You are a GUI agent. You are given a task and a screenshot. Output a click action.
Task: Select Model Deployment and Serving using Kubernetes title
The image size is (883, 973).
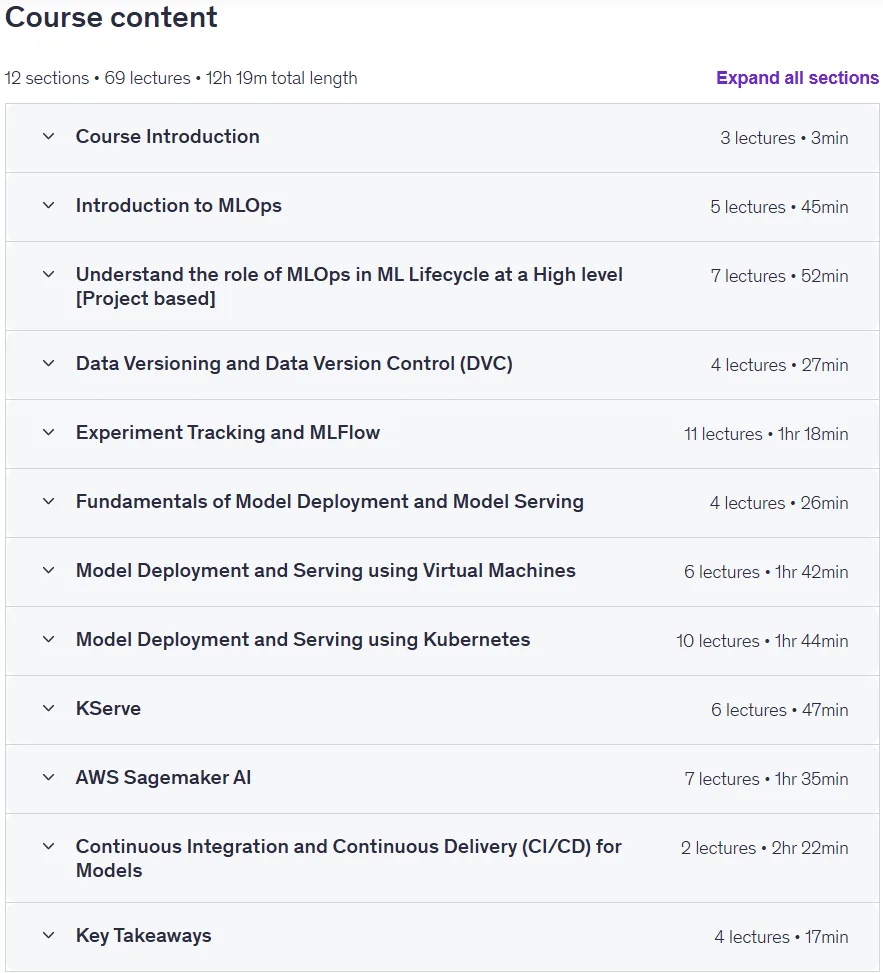coord(303,639)
